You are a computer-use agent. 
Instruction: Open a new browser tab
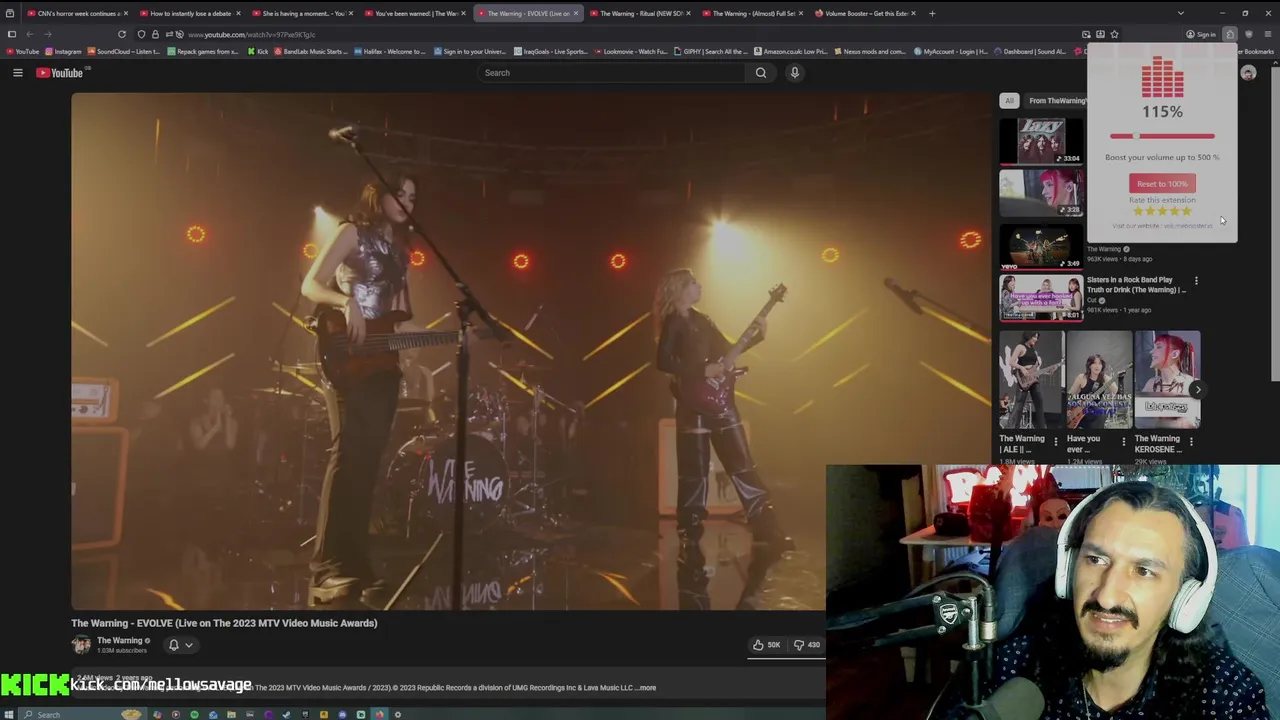tap(933, 13)
